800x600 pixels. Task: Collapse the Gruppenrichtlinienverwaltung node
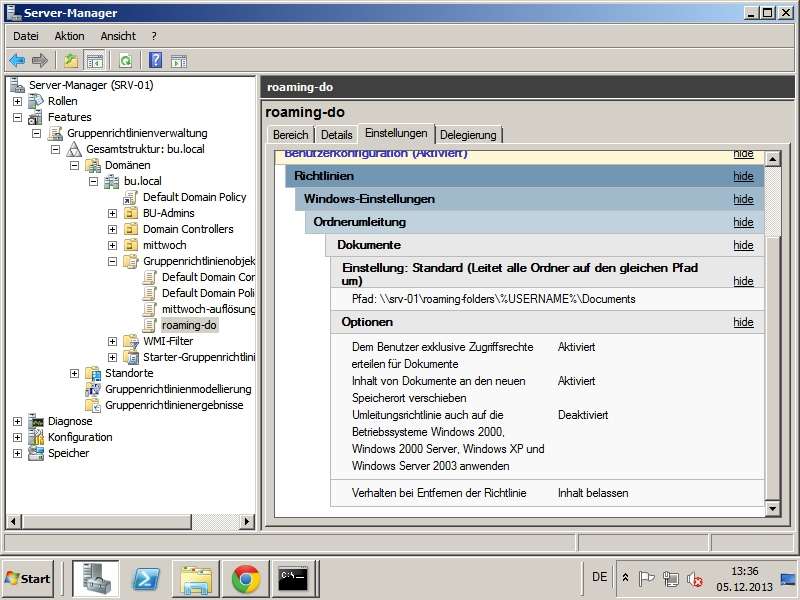[x=36, y=133]
